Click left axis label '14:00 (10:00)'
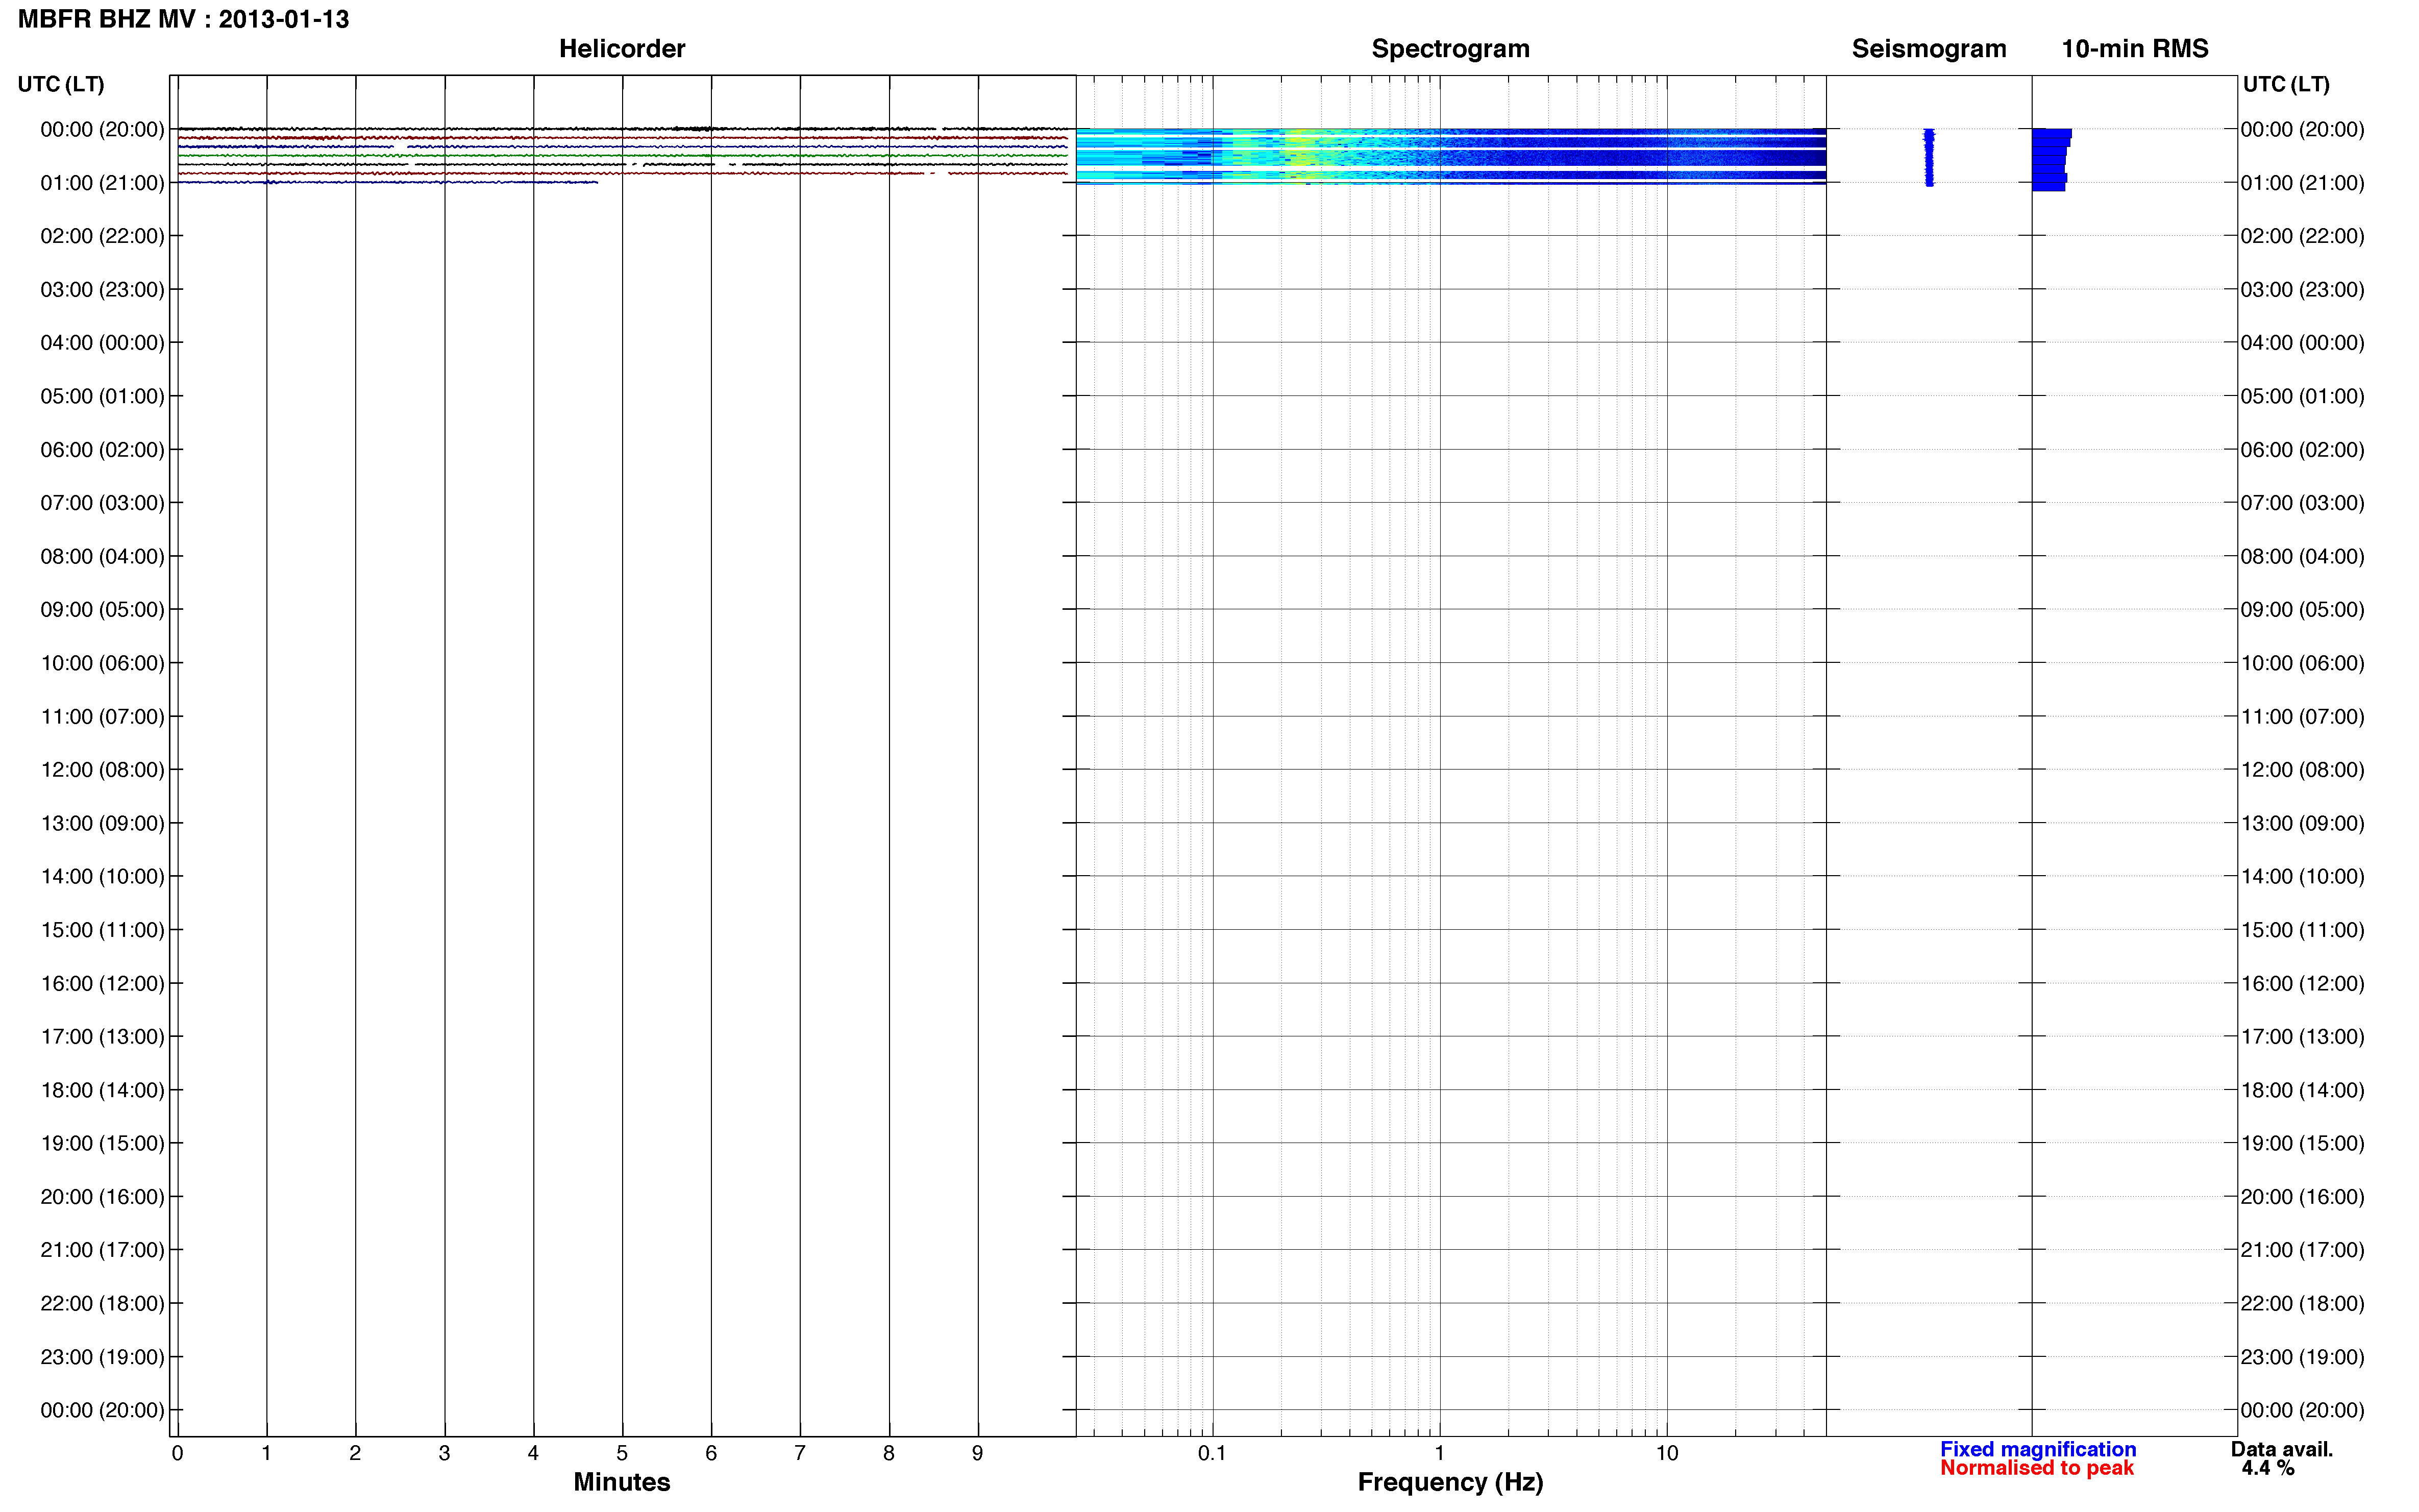Viewport: 2419px width, 1512px height. click(x=102, y=876)
